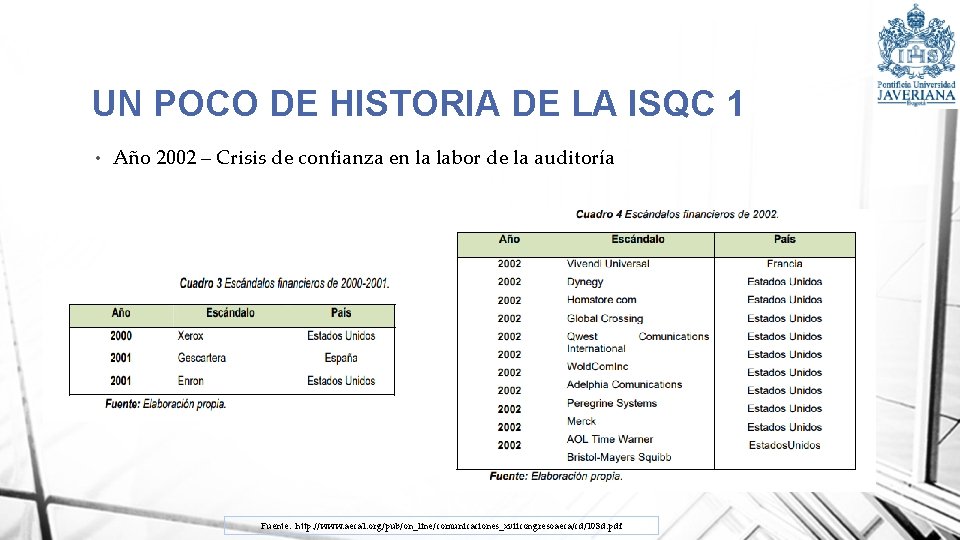Select the 'Escándalo' header in Cuadro 4 table
Image resolution: width=960 pixels, height=540 pixels.
tap(637, 239)
